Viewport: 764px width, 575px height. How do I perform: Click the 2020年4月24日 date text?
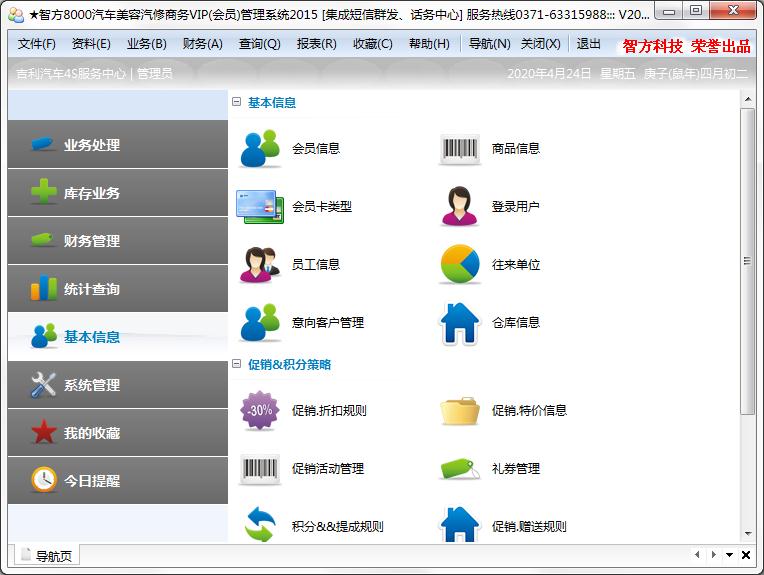[x=549, y=74]
